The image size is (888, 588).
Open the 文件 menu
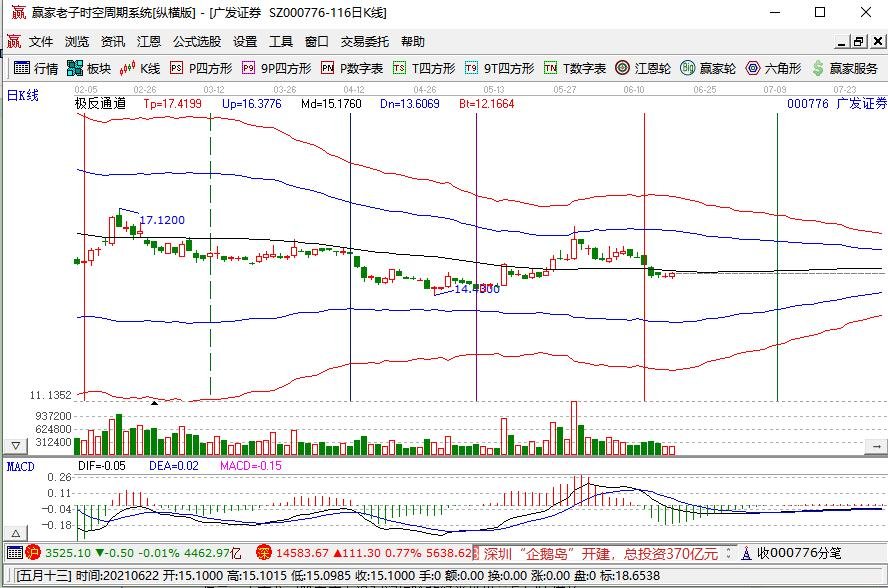pyautogui.click(x=41, y=41)
